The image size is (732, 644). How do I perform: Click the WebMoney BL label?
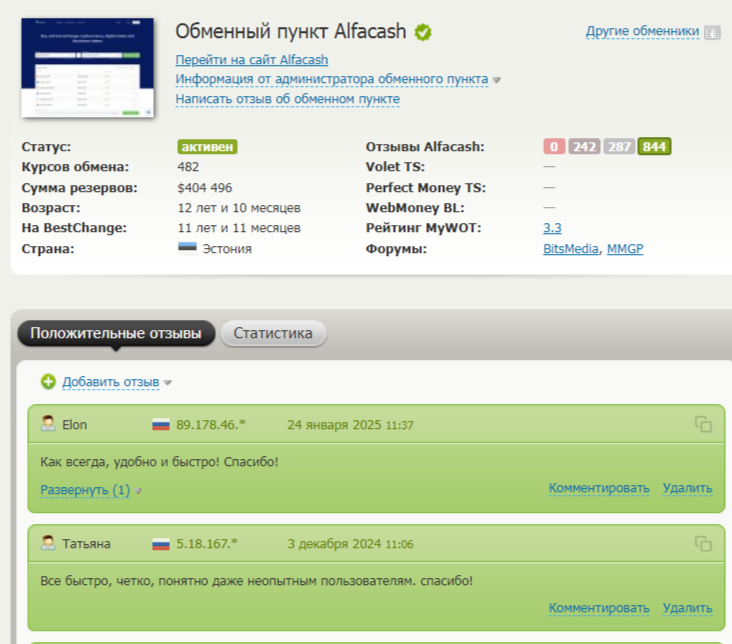pyautogui.click(x=415, y=208)
